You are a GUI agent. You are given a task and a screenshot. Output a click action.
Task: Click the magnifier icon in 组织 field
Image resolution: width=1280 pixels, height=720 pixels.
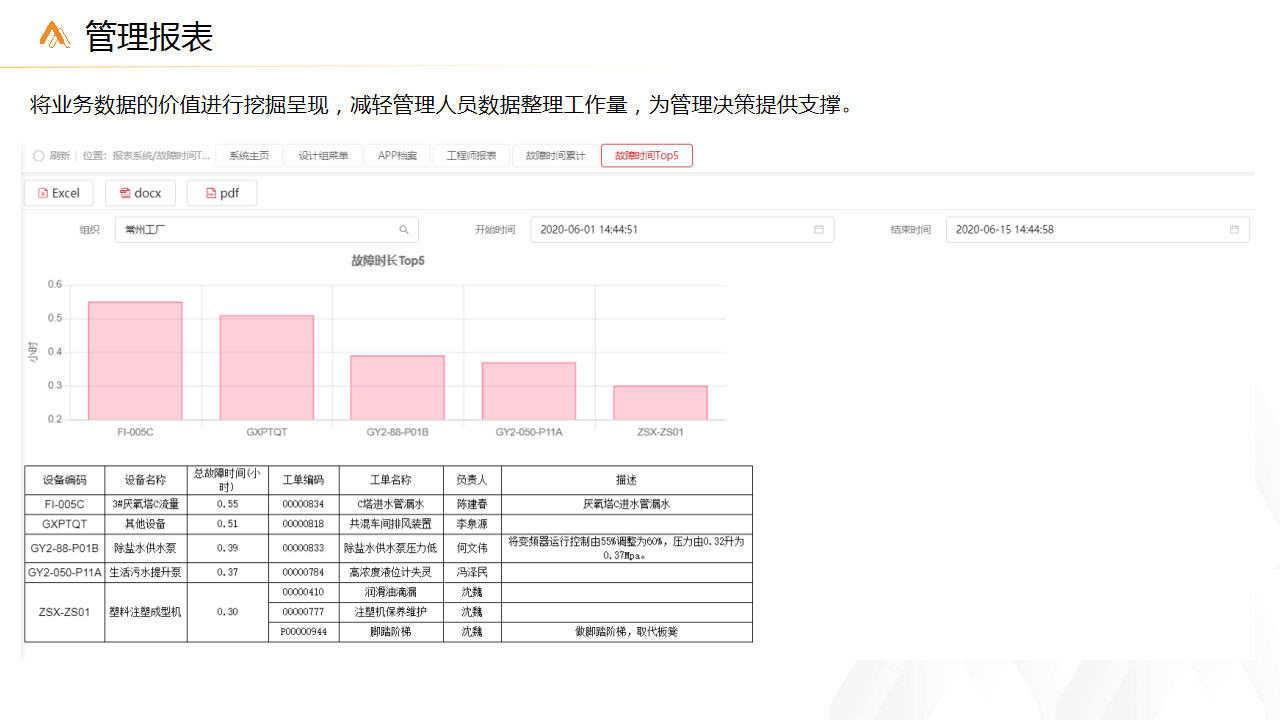tap(404, 230)
